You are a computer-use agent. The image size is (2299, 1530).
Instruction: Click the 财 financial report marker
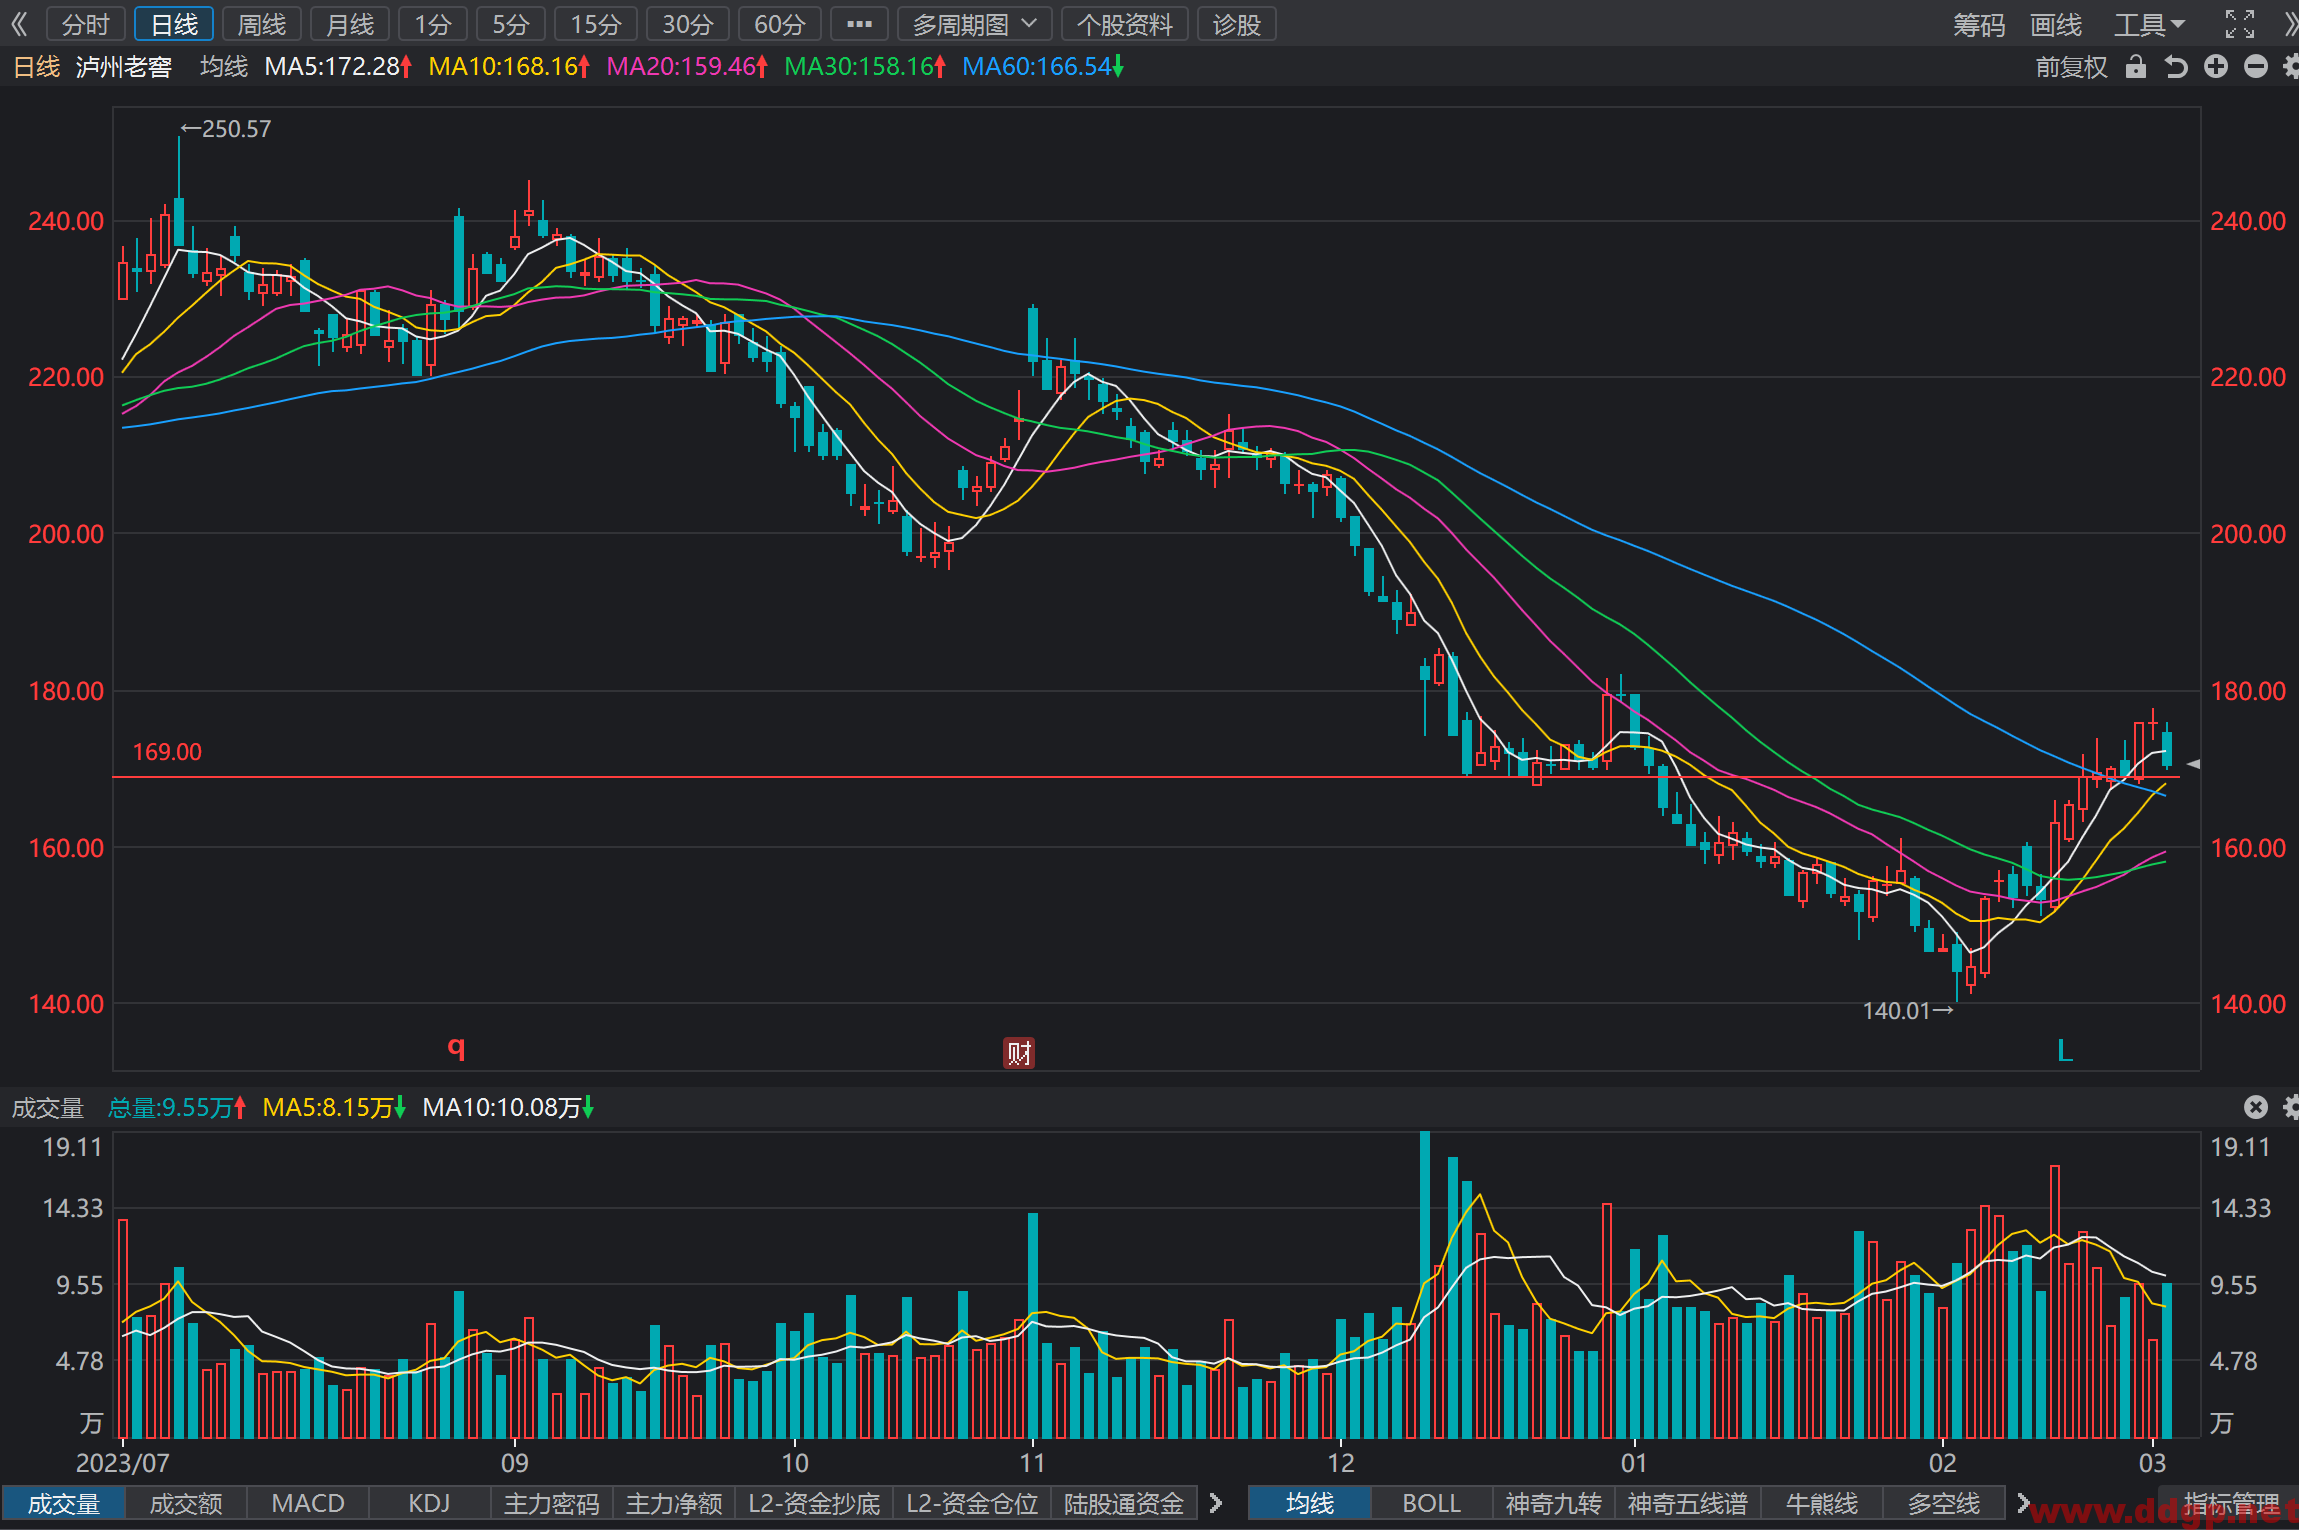(x=1019, y=1052)
